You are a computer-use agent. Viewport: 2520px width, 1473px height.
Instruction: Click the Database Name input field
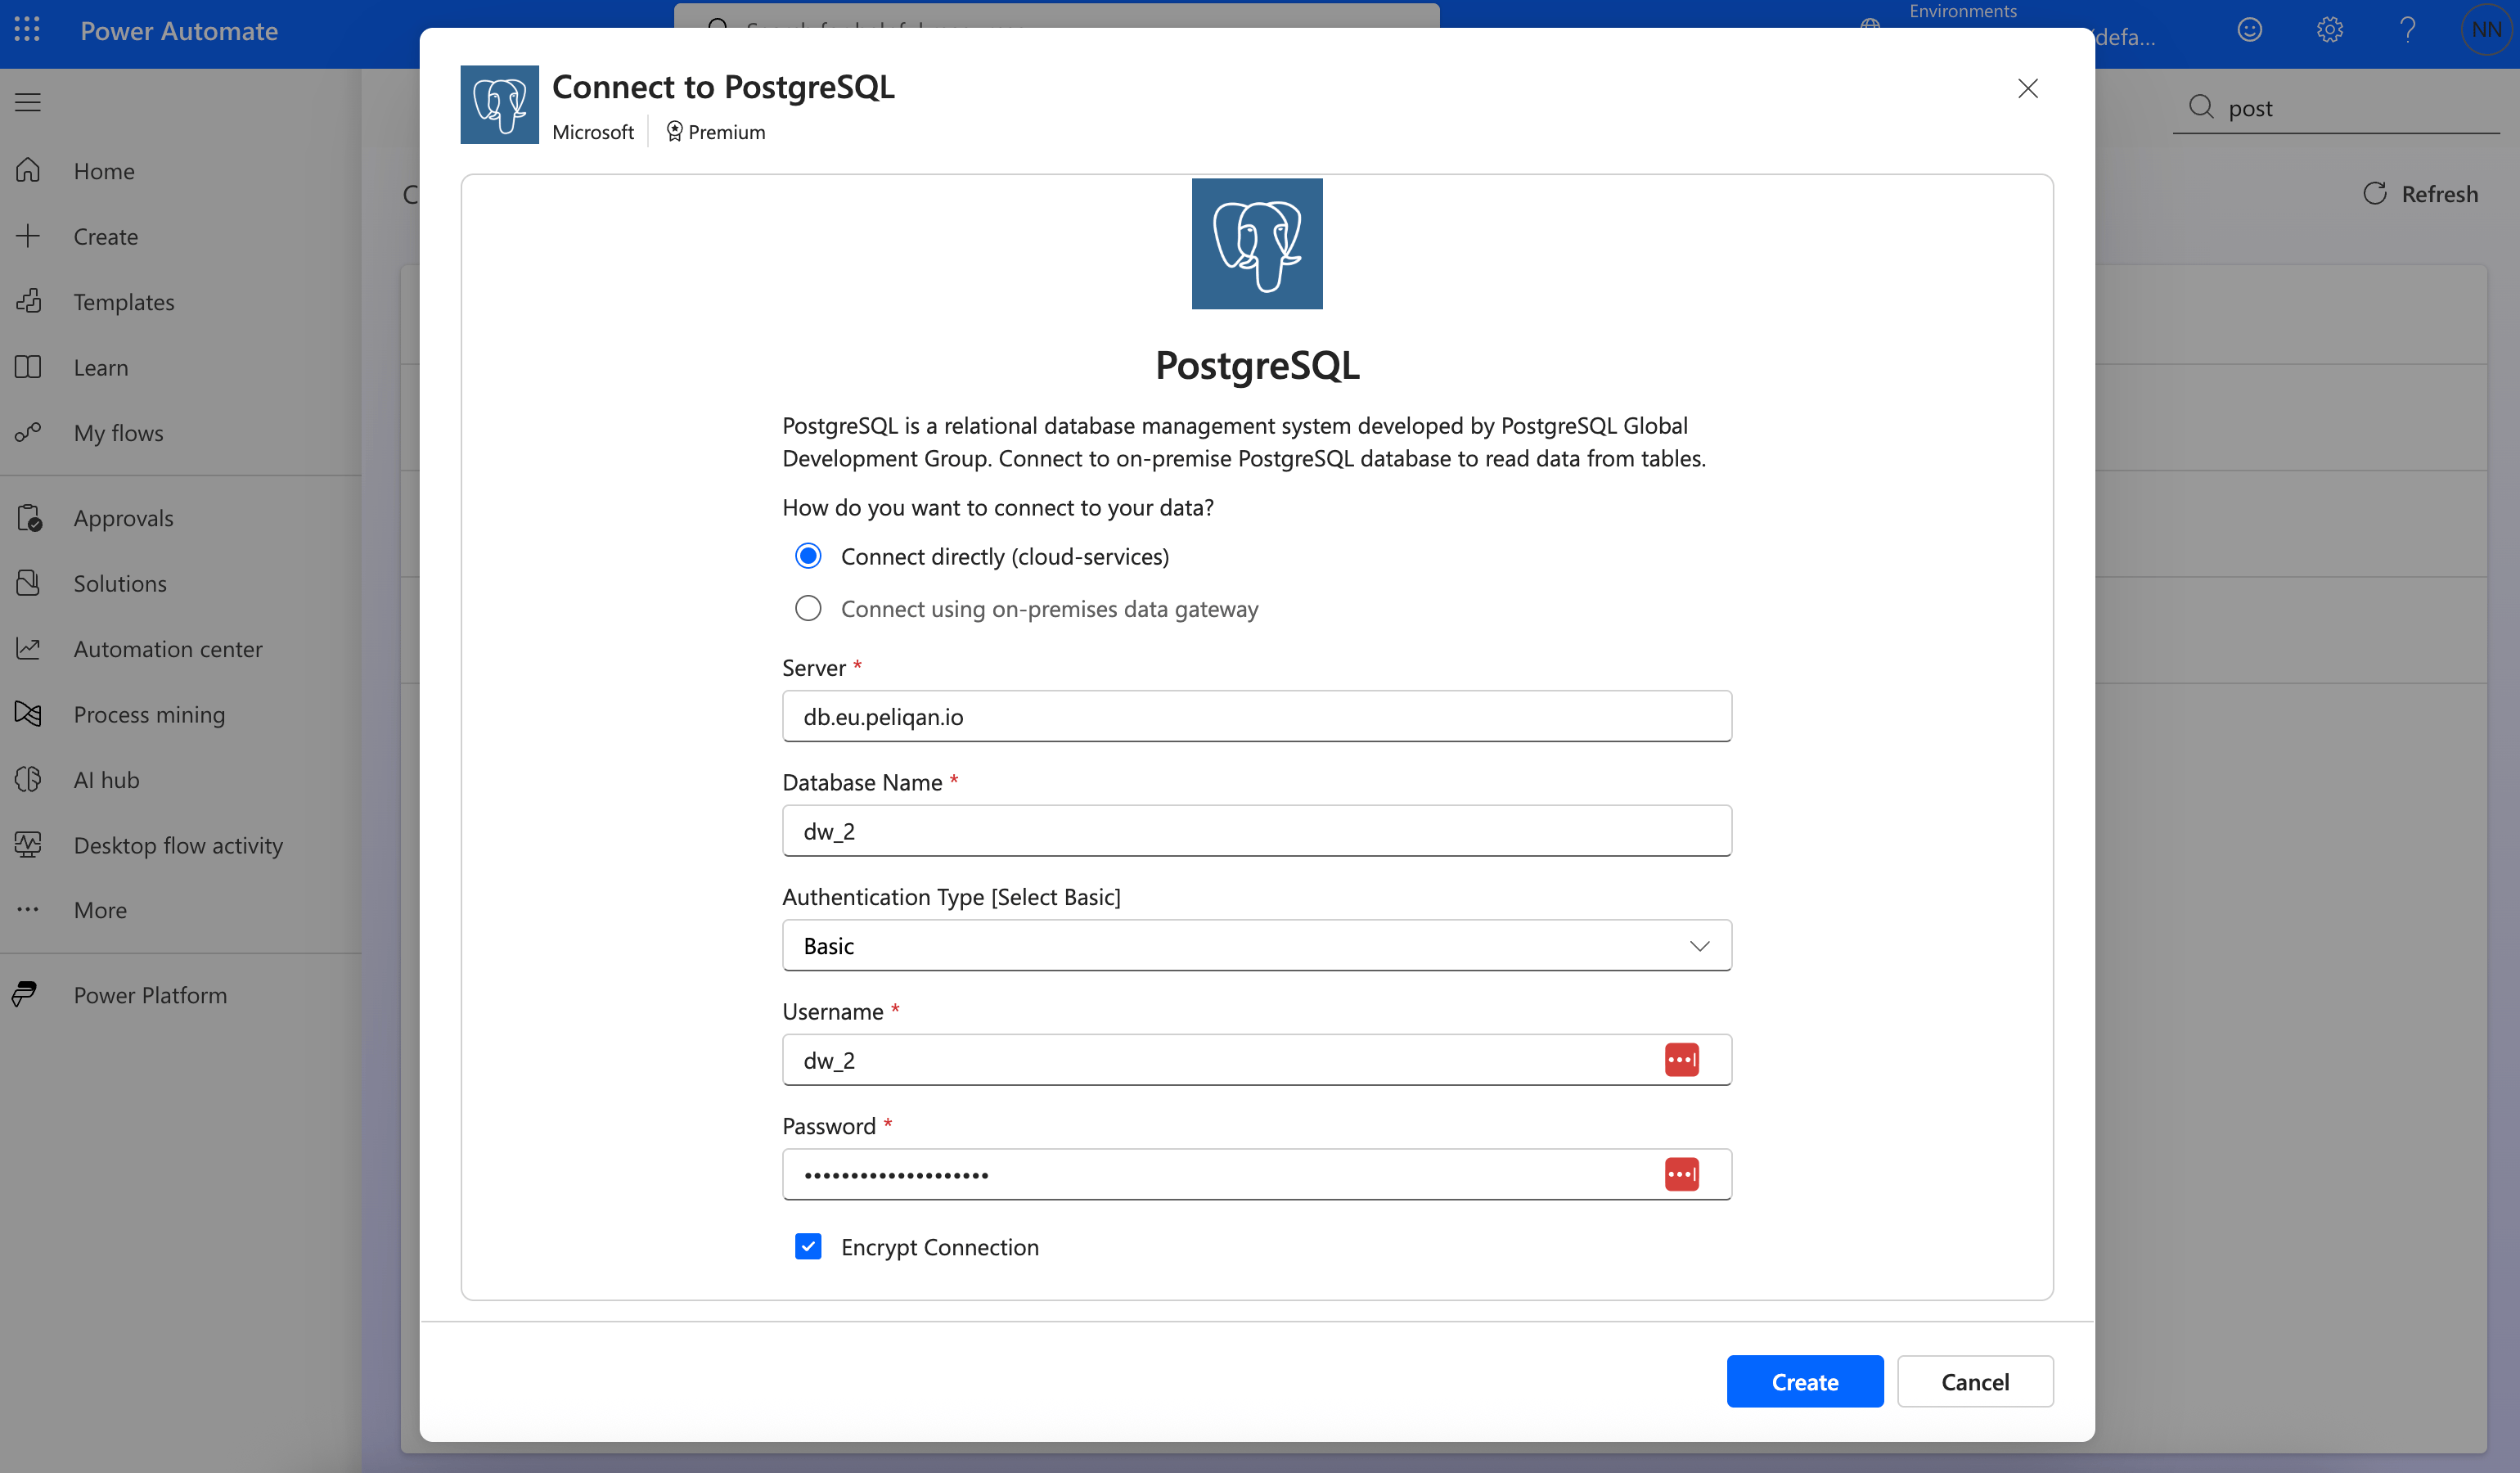coord(1257,831)
